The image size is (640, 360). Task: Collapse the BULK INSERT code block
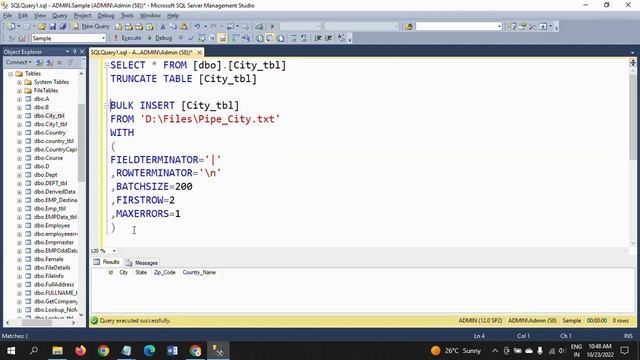point(107,105)
